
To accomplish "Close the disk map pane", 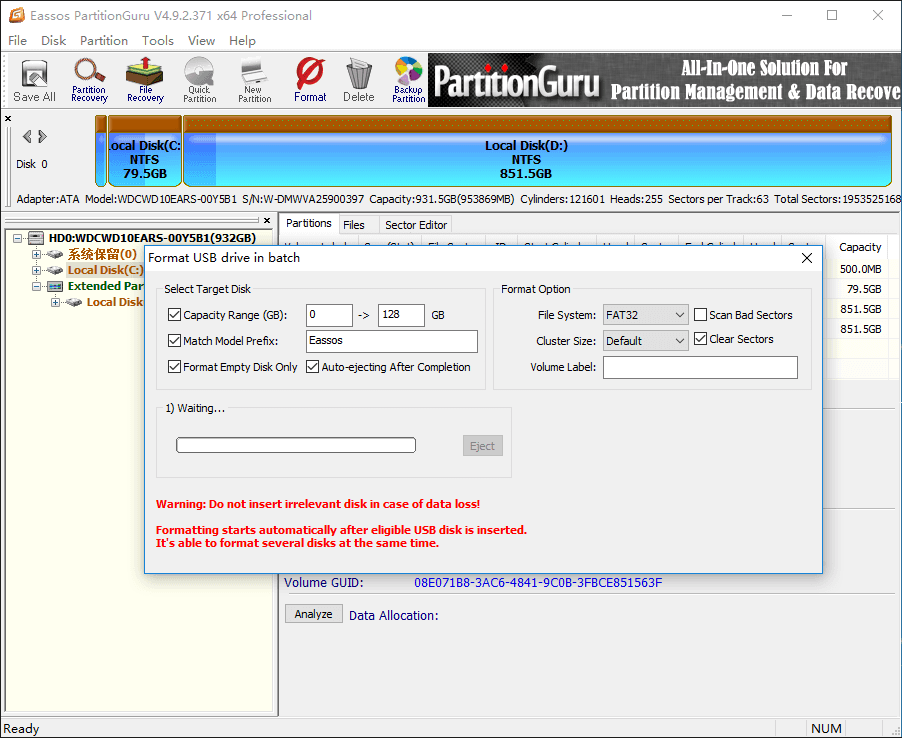I will click(8, 118).
